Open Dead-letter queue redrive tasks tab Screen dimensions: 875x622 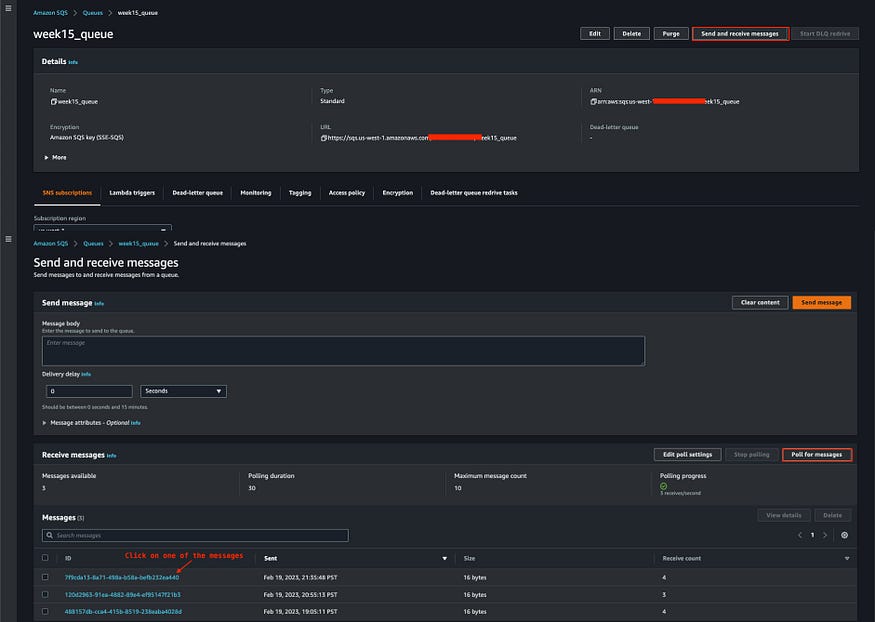coord(474,193)
